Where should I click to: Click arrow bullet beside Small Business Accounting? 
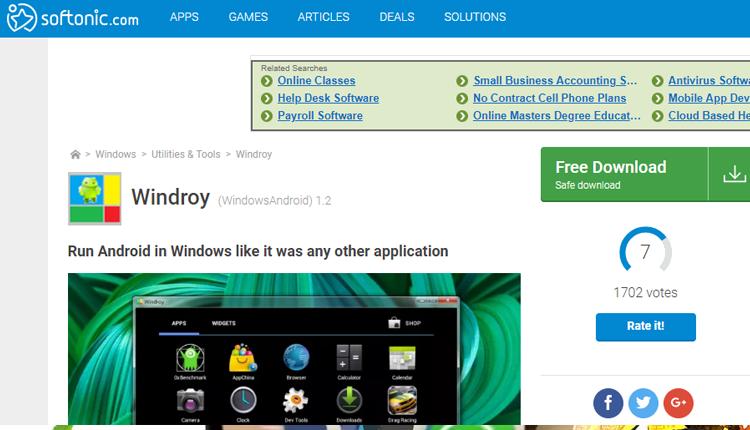(462, 81)
